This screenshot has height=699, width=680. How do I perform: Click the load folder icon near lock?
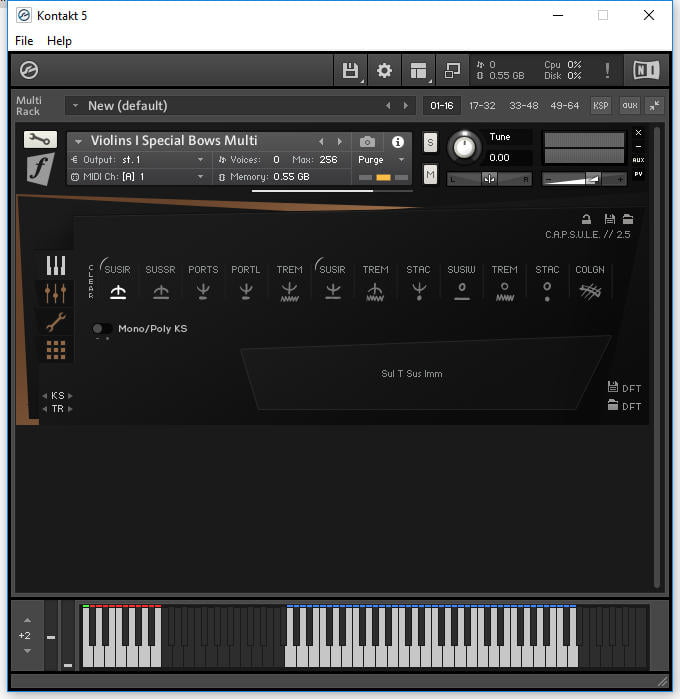point(628,219)
